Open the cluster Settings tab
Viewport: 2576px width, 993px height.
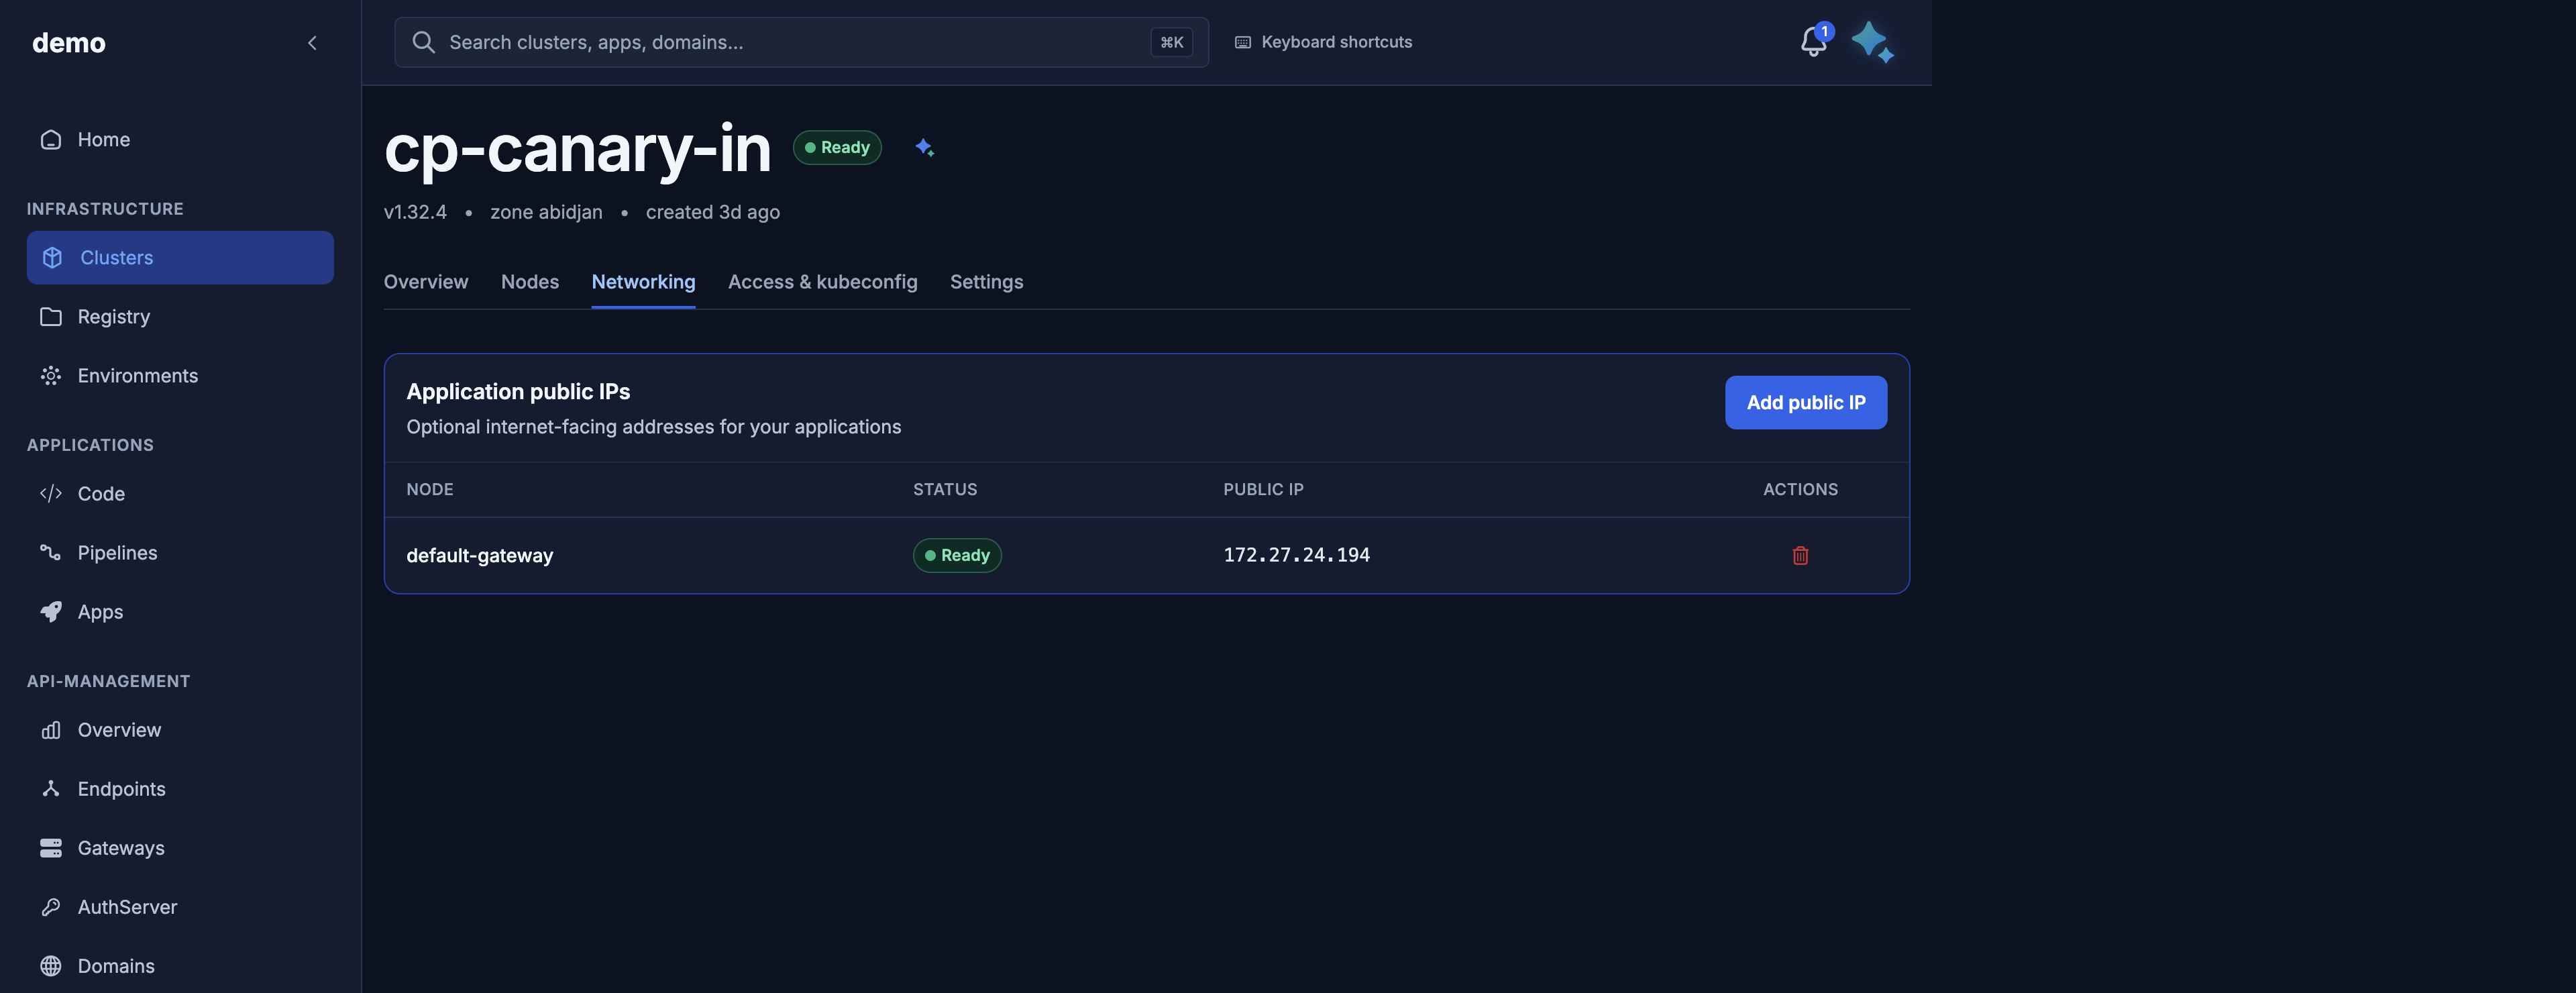pyautogui.click(x=986, y=282)
